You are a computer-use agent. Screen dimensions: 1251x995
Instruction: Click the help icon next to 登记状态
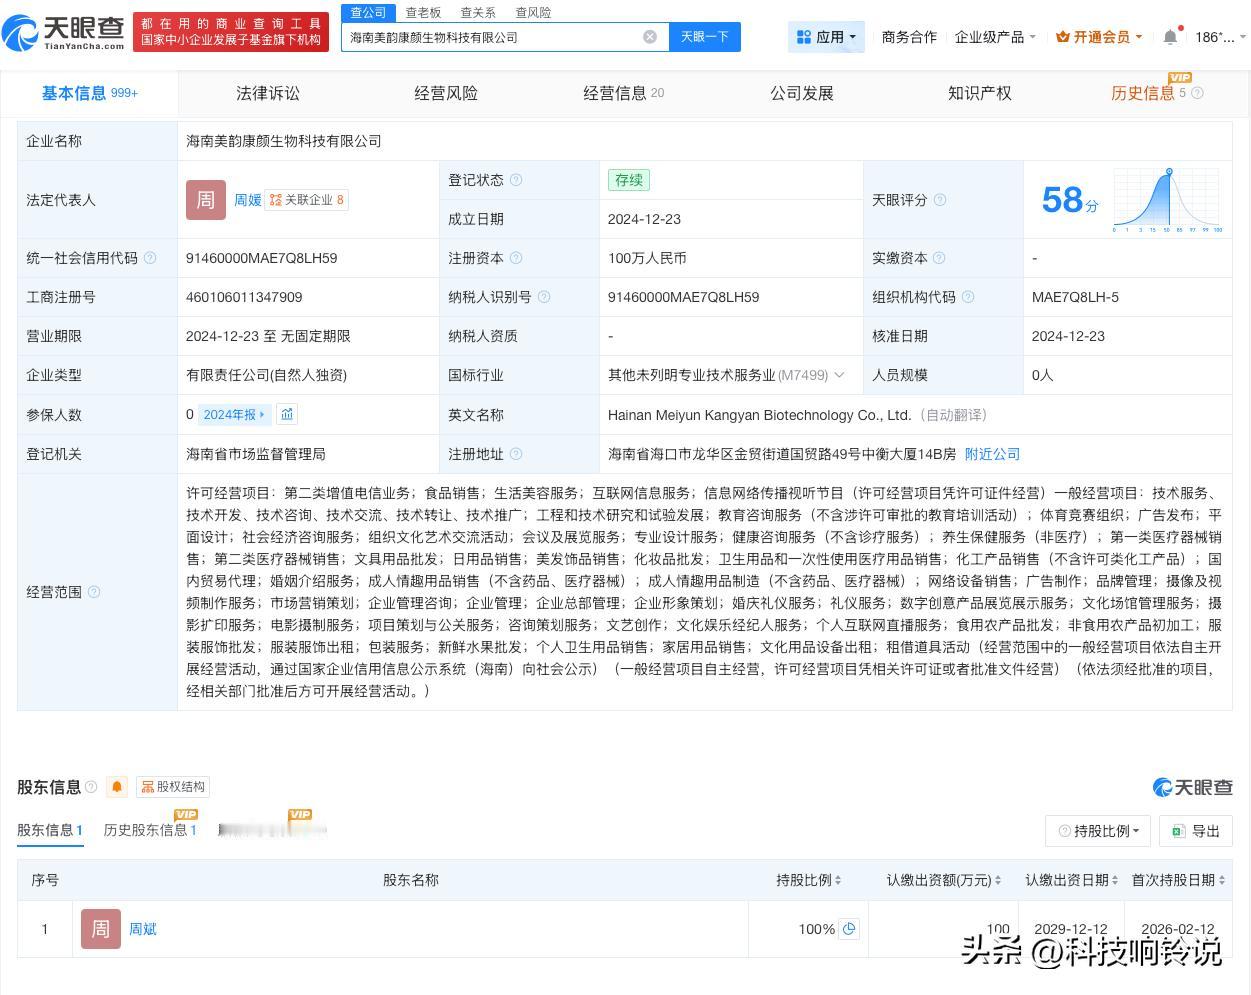pyautogui.click(x=516, y=180)
